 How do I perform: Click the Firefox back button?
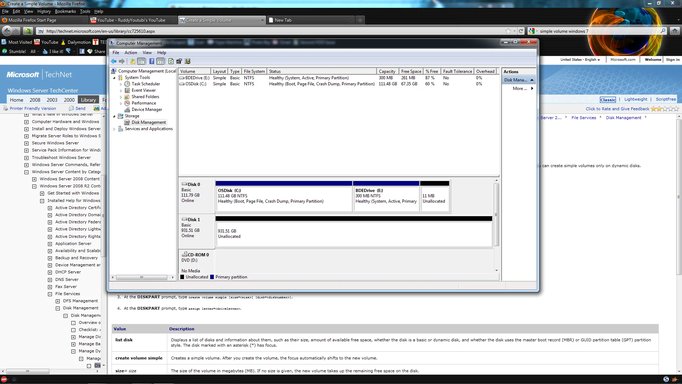tap(7, 31)
